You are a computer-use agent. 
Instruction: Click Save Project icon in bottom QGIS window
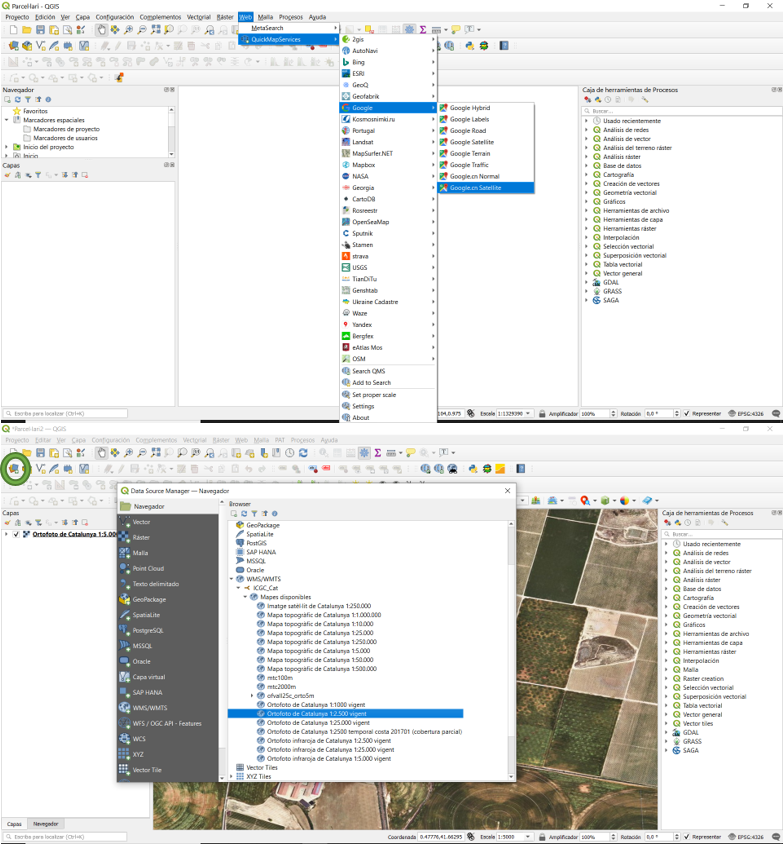coord(40,453)
